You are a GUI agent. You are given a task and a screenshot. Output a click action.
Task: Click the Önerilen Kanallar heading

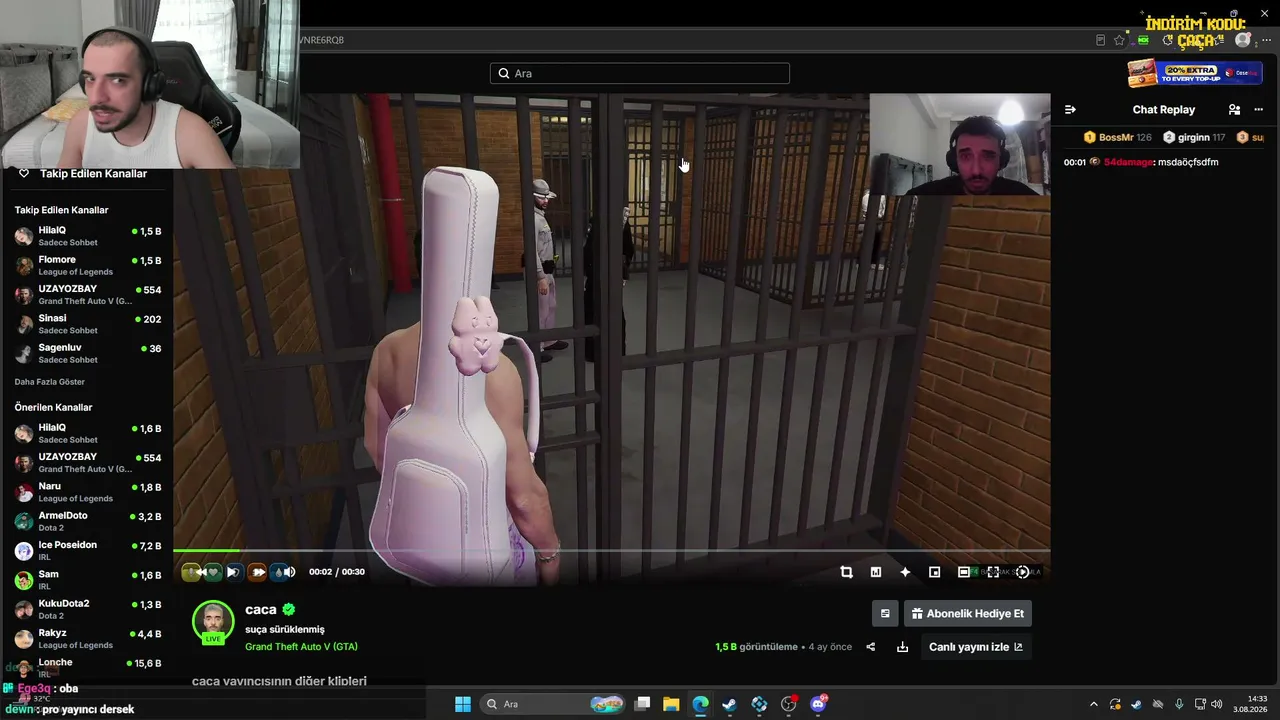click(x=53, y=408)
